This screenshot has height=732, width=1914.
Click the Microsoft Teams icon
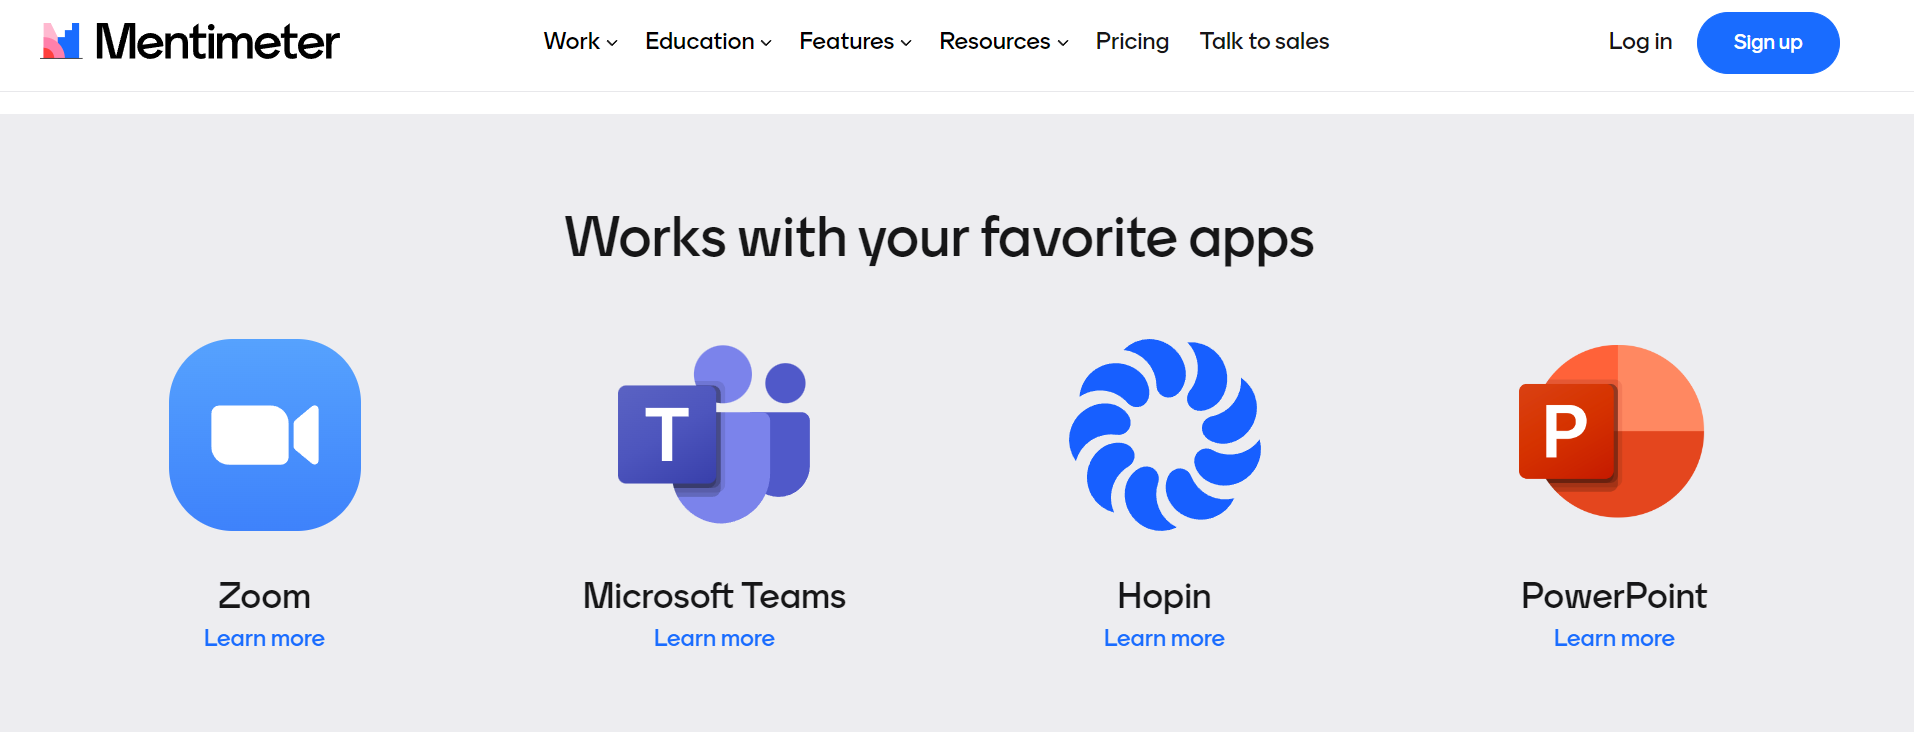point(714,434)
